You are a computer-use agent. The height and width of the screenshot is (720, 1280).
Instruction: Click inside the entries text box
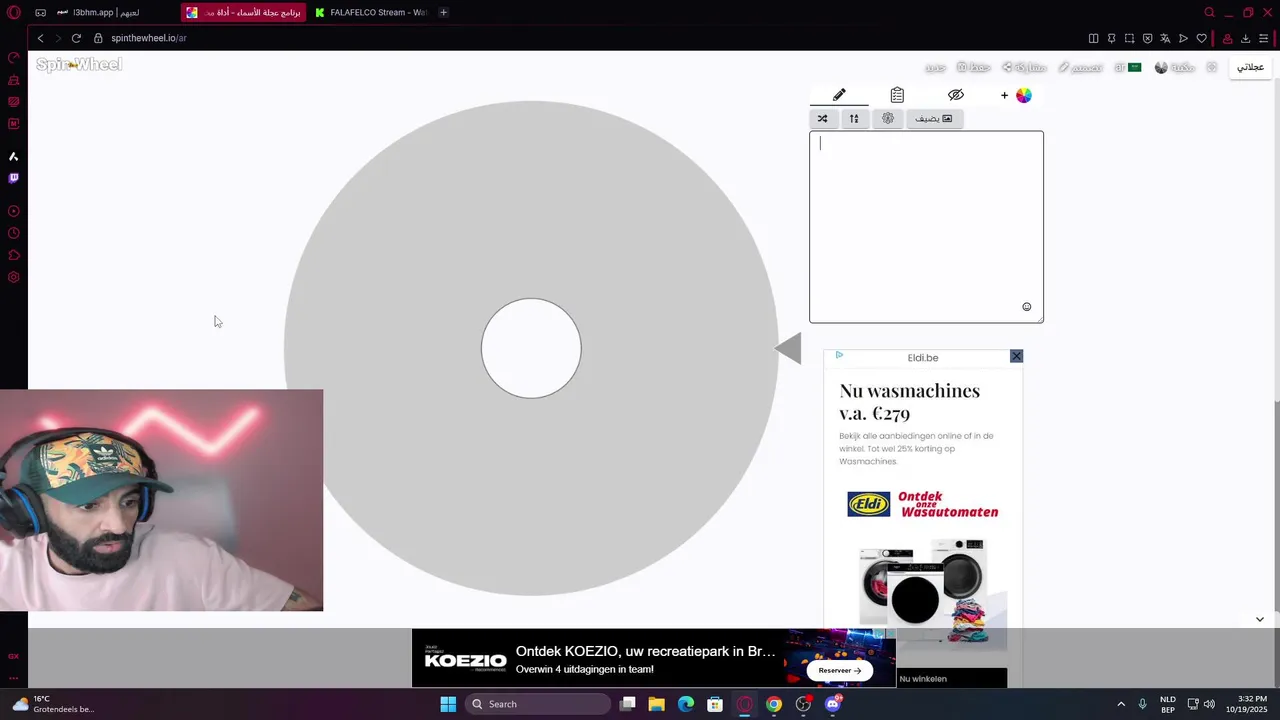point(926,227)
